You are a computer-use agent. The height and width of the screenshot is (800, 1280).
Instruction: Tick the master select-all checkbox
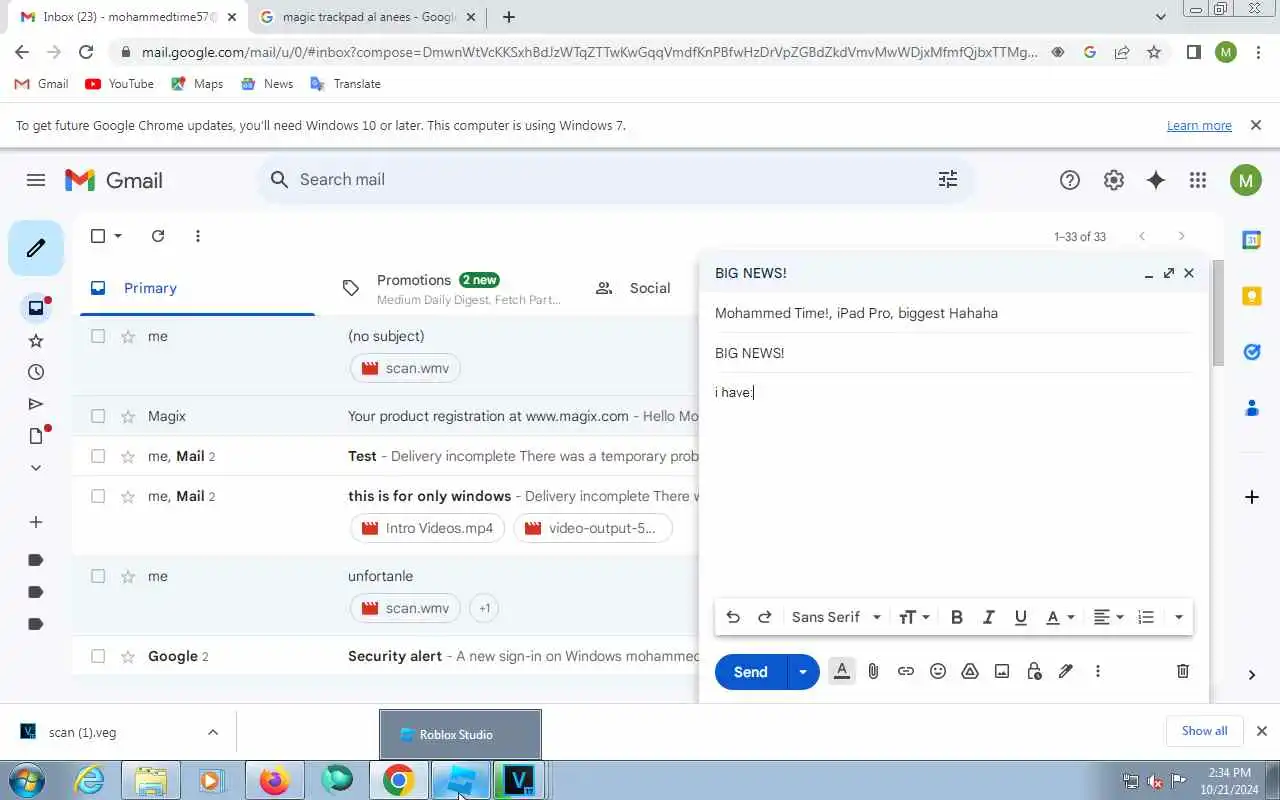pos(98,236)
